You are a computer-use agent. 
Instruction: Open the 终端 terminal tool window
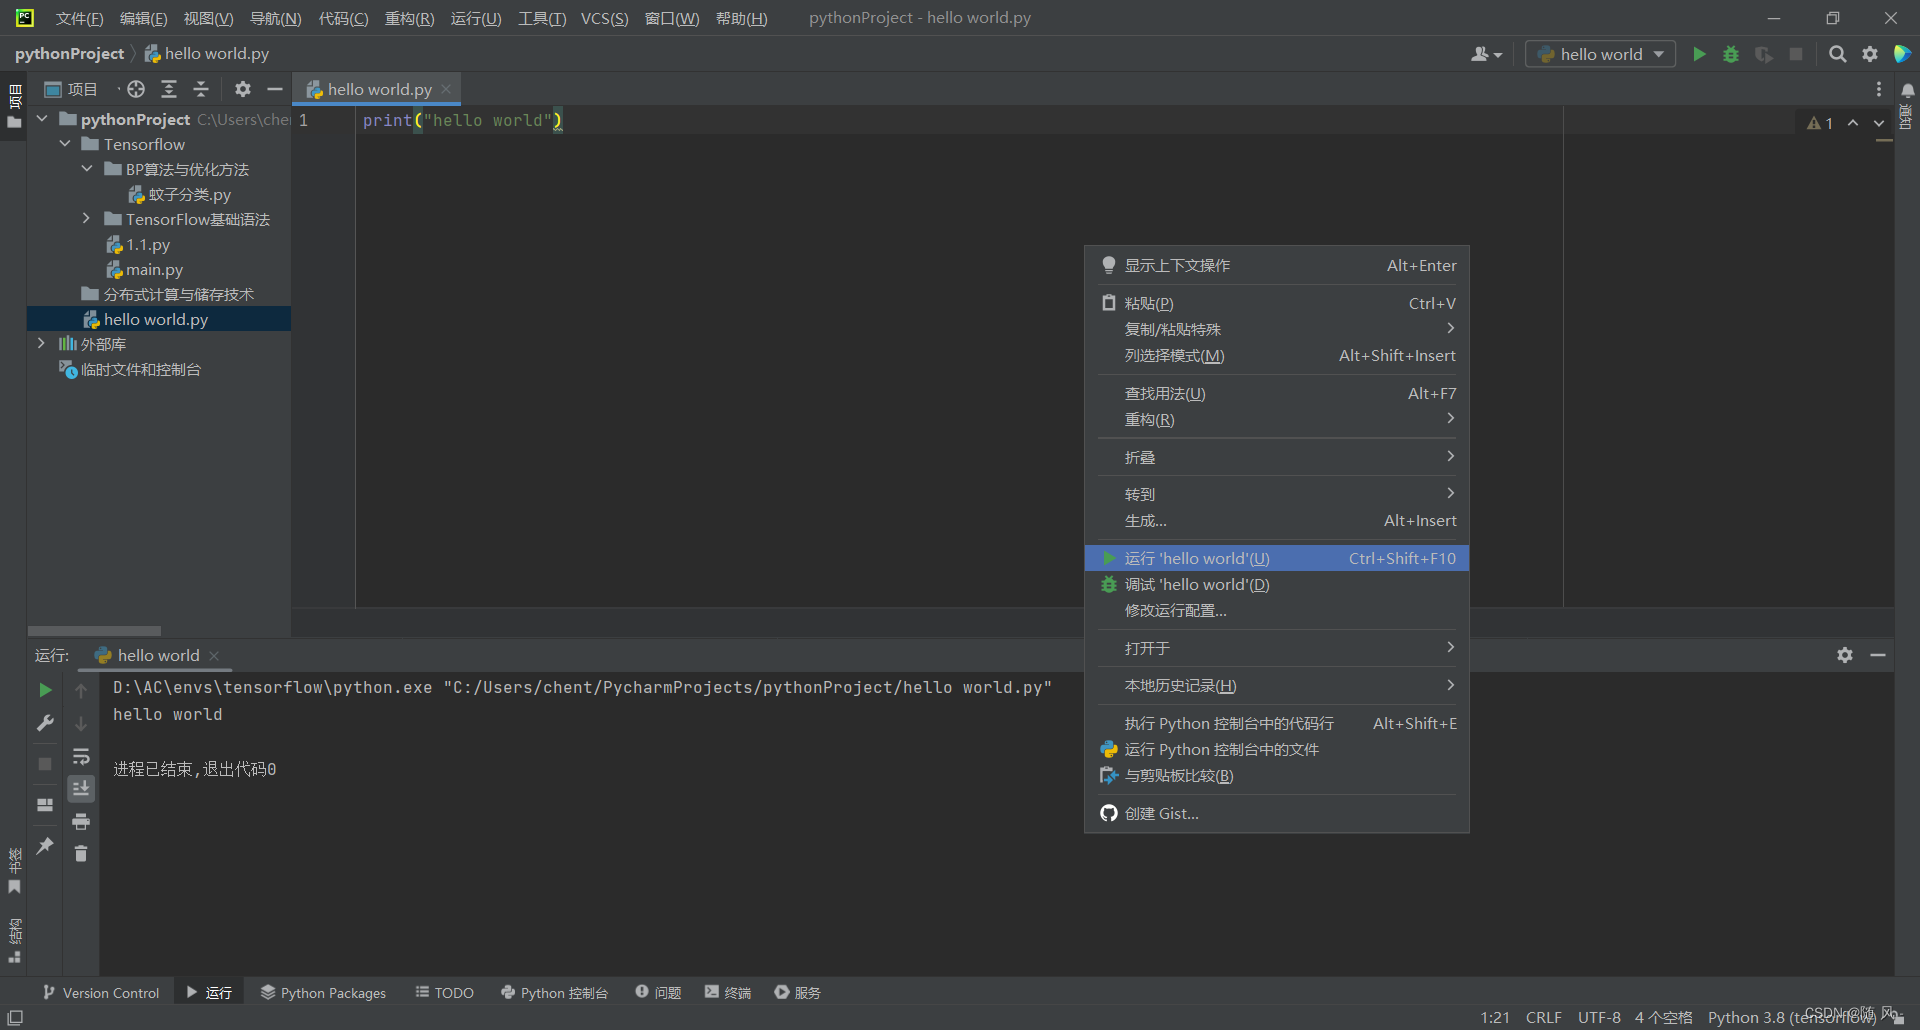pyautogui.click(x=728, y=992)
